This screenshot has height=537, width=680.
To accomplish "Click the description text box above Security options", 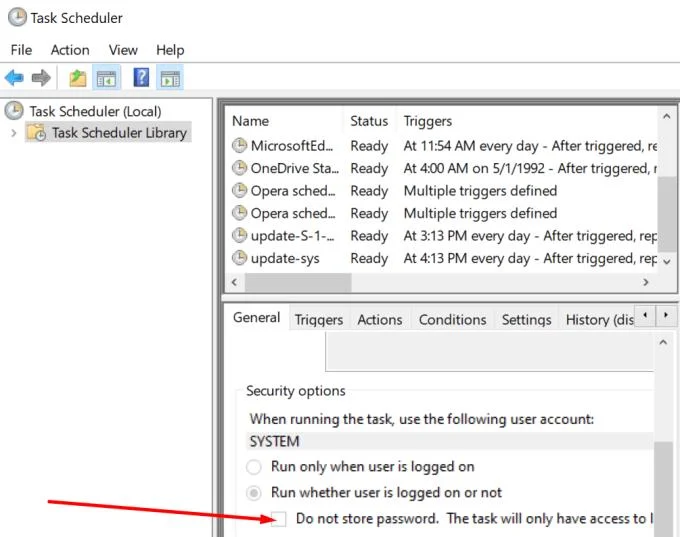I will tap(489, 352).
